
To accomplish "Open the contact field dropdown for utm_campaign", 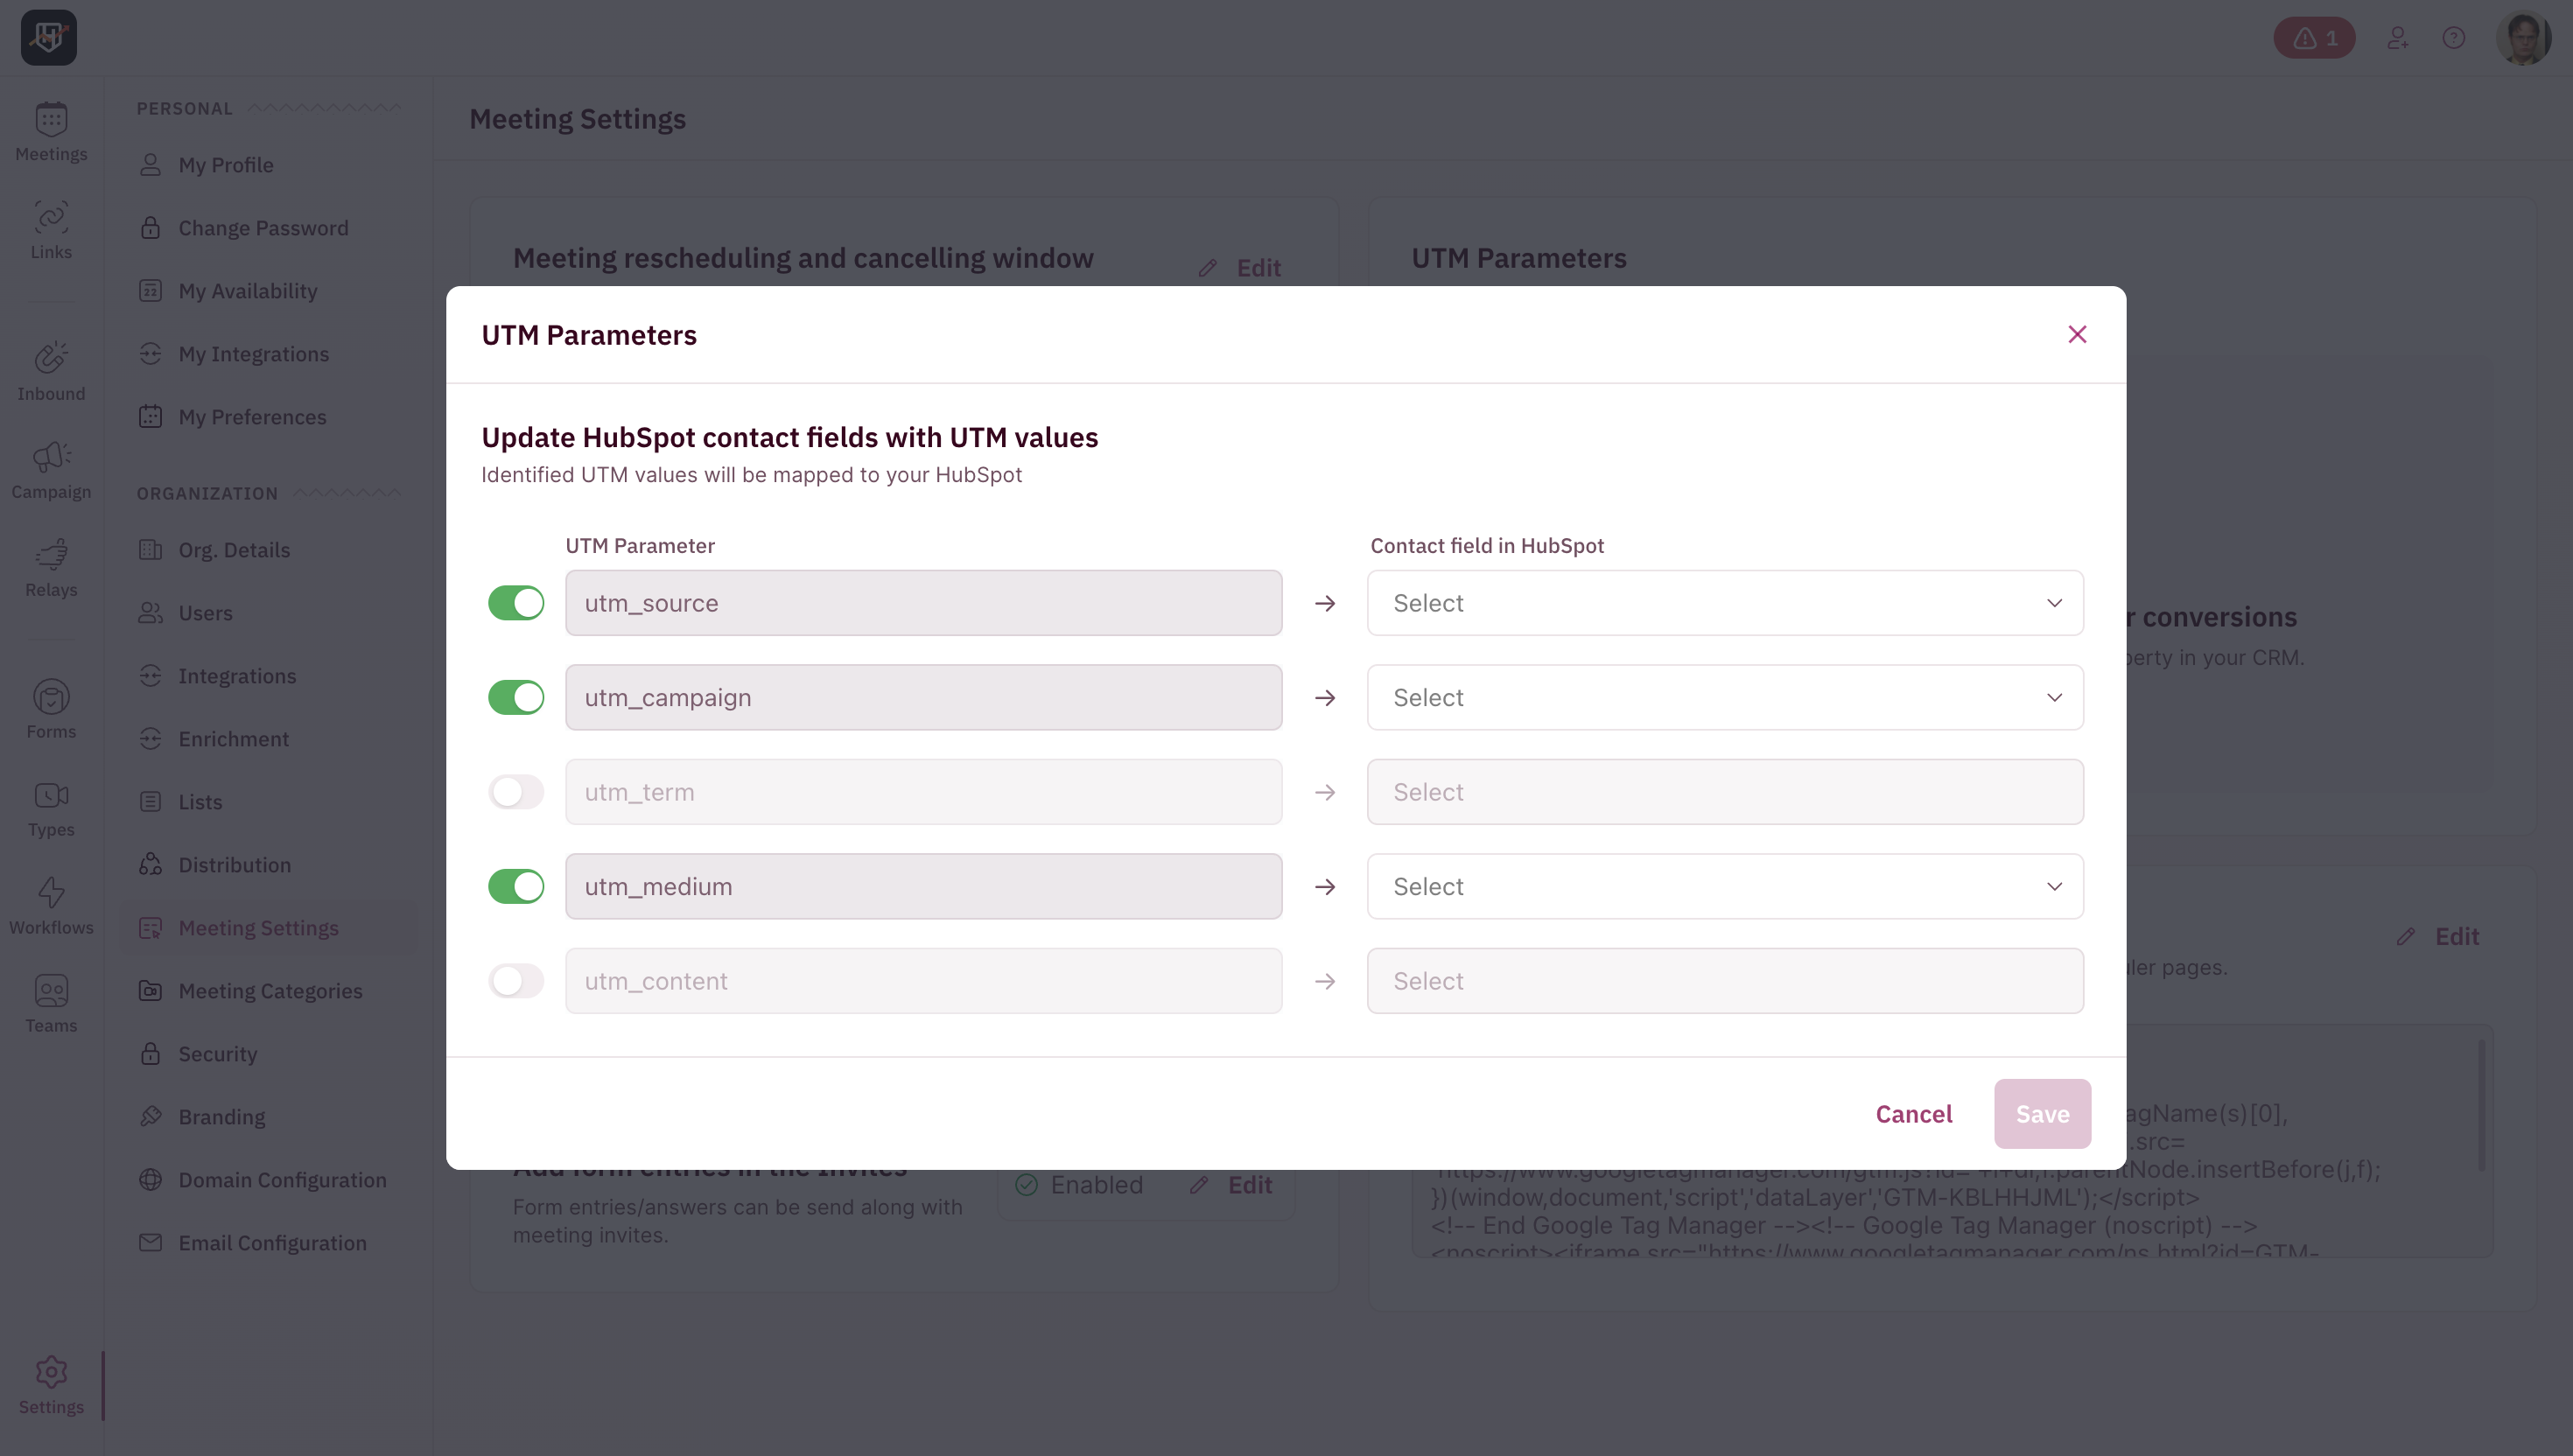I will click(1724, 697).
